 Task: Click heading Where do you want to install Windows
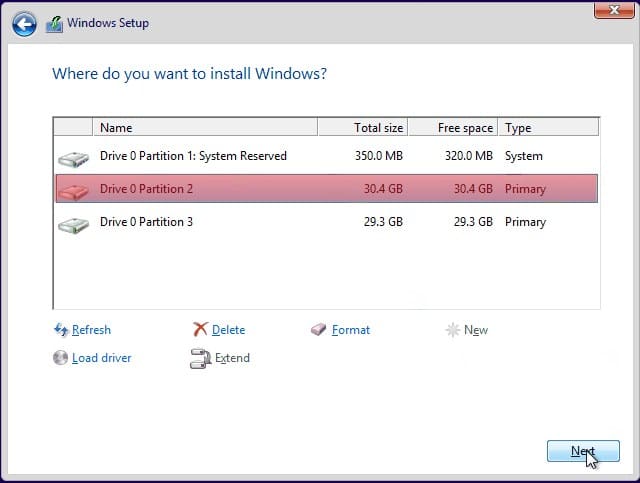189,74
